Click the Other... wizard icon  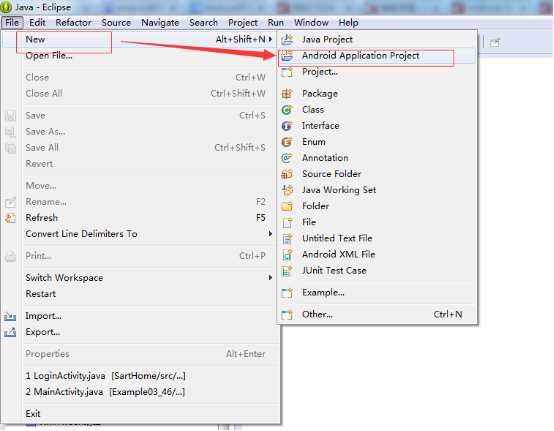(x=287, y=314)
